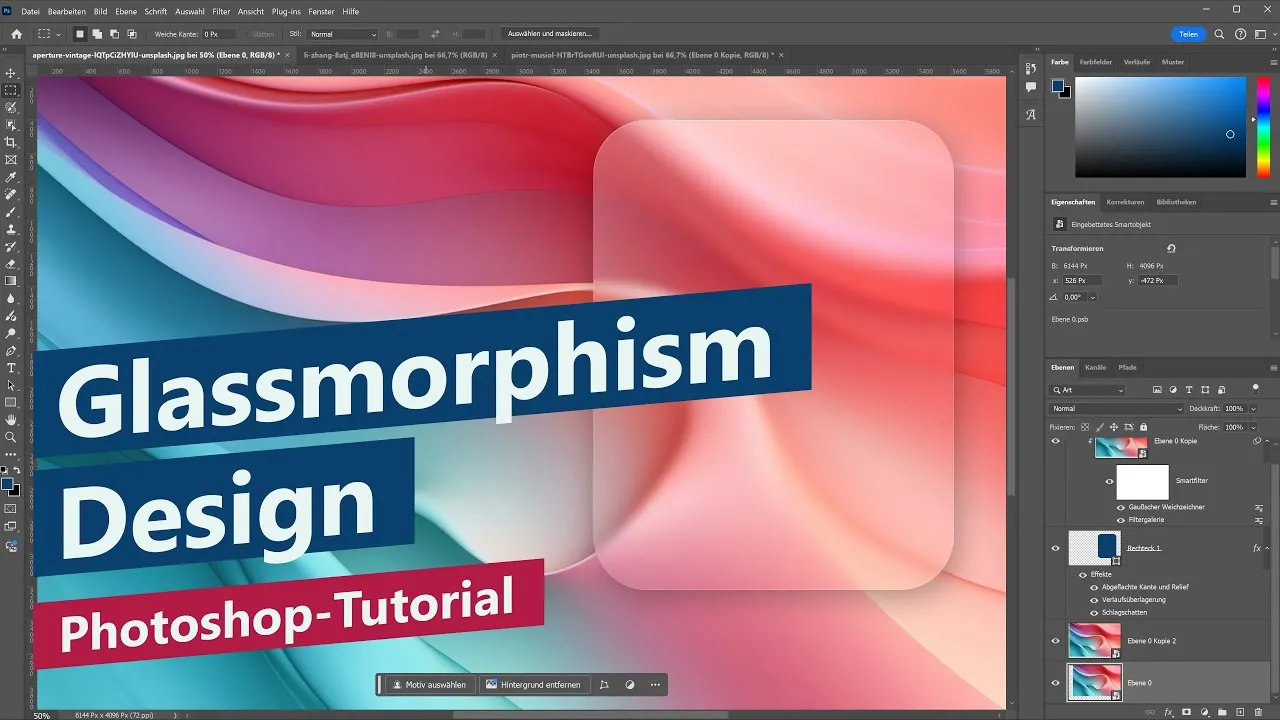The image size is (1280, 720).
Task: Click the foreground color swatch
Action: pos(8,483)
